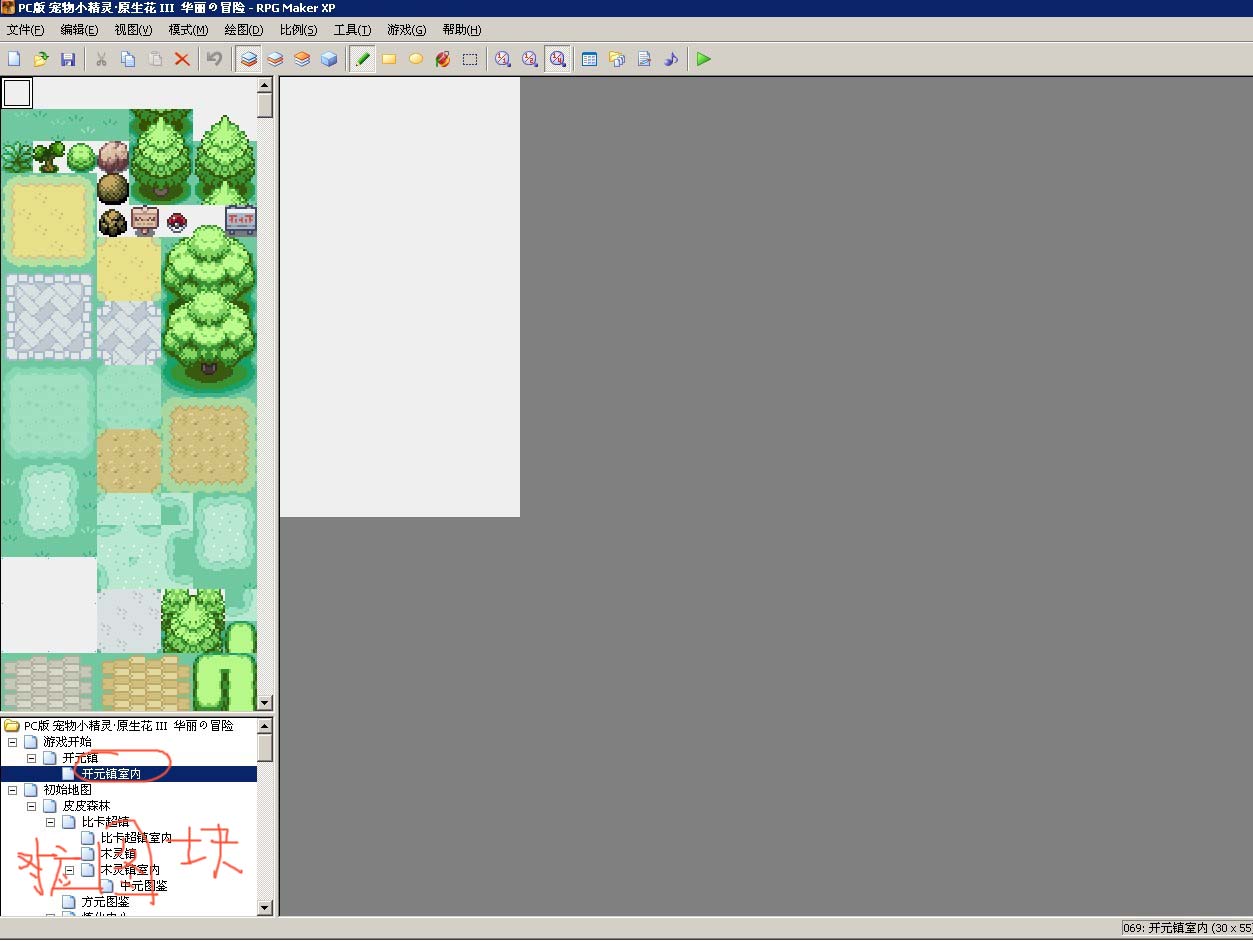Open the Sound test music note icon

[671, 59]
